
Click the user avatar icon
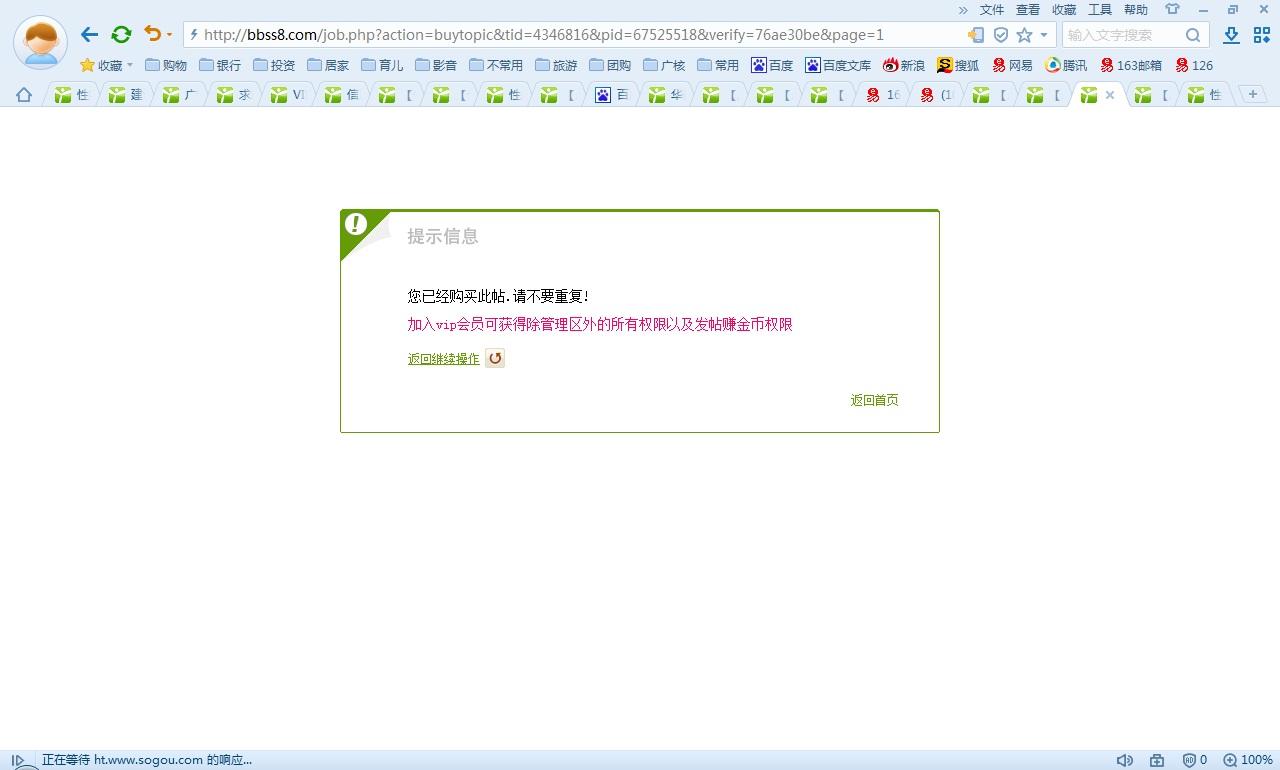pos(40,42)
